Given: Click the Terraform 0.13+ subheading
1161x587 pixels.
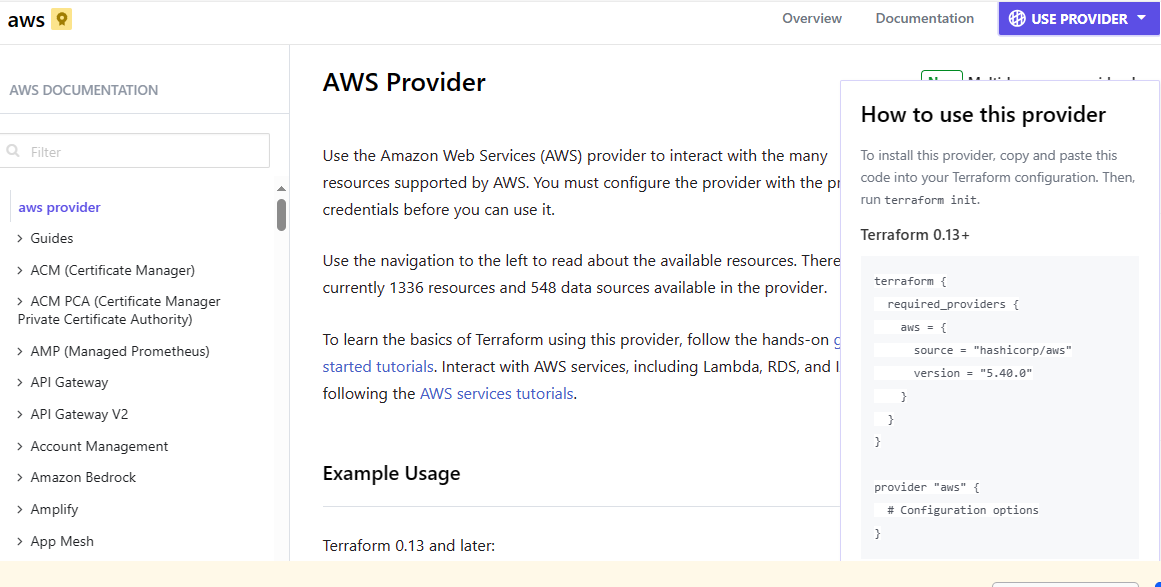Looking at the screenshot, I should [x=915, y=235].
